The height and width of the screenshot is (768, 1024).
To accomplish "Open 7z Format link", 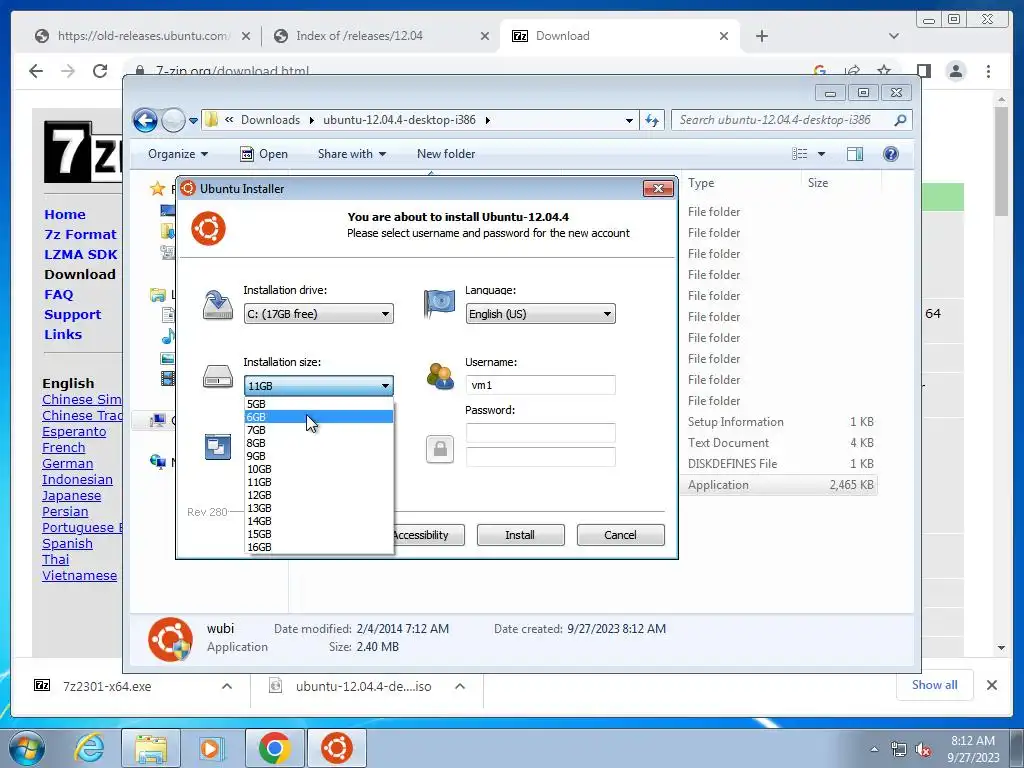I will point(80,234).
